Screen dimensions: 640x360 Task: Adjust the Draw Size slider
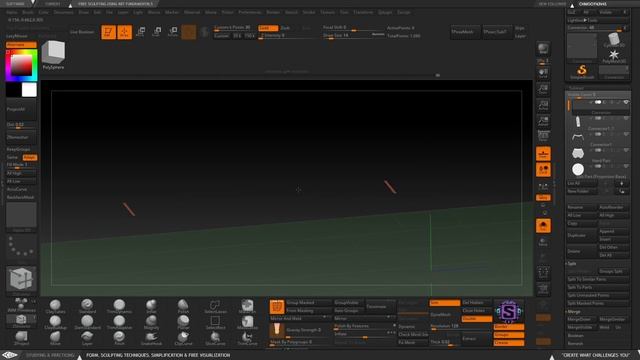click(353, 36)
